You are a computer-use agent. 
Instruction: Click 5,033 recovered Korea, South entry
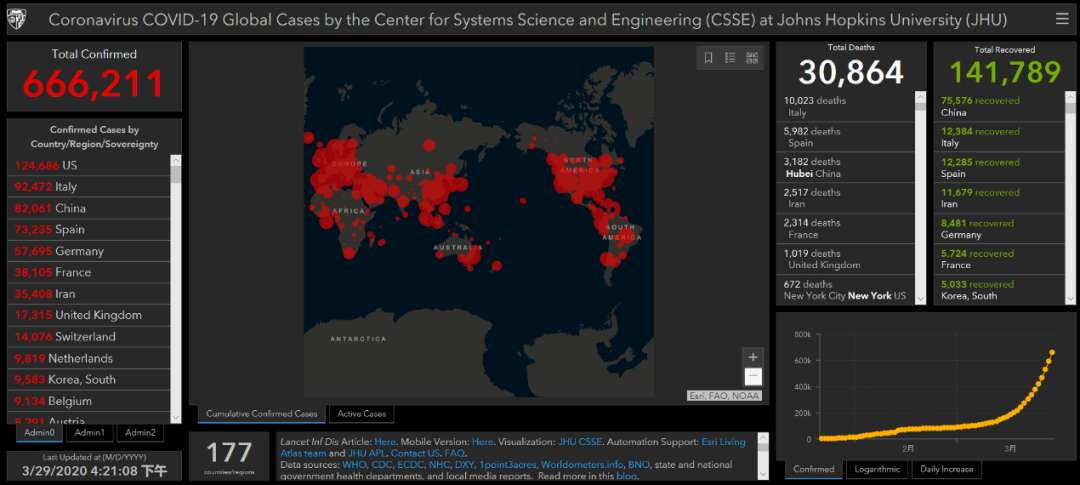point(999,289)
